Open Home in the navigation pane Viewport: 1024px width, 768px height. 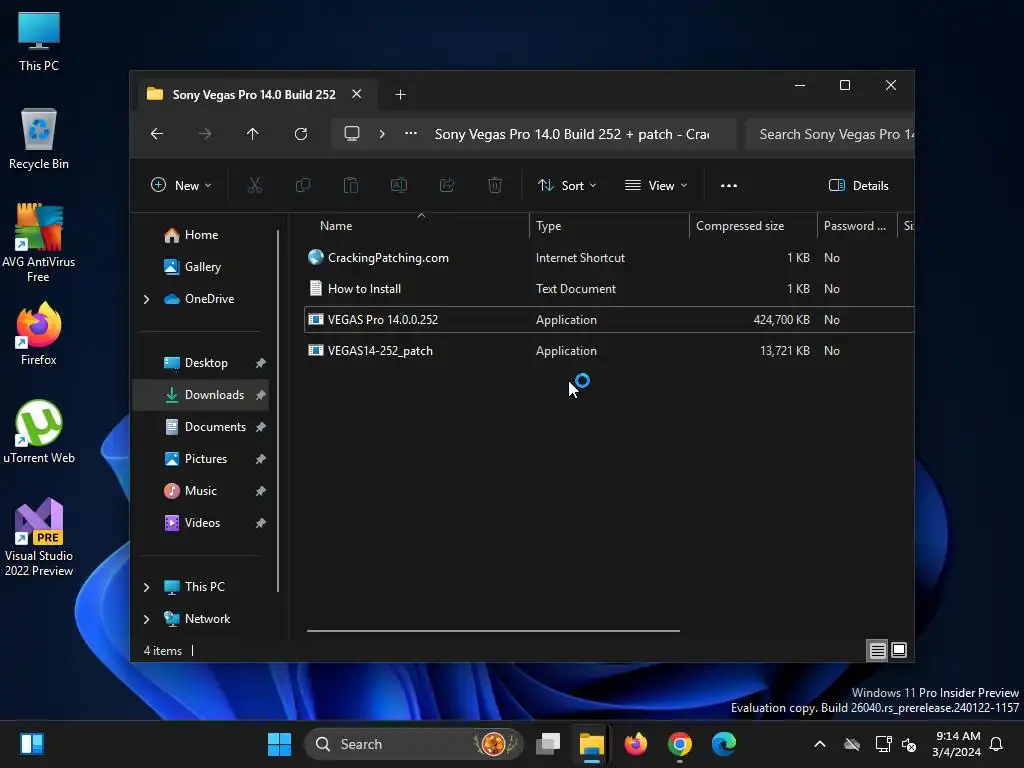point(200,234)
